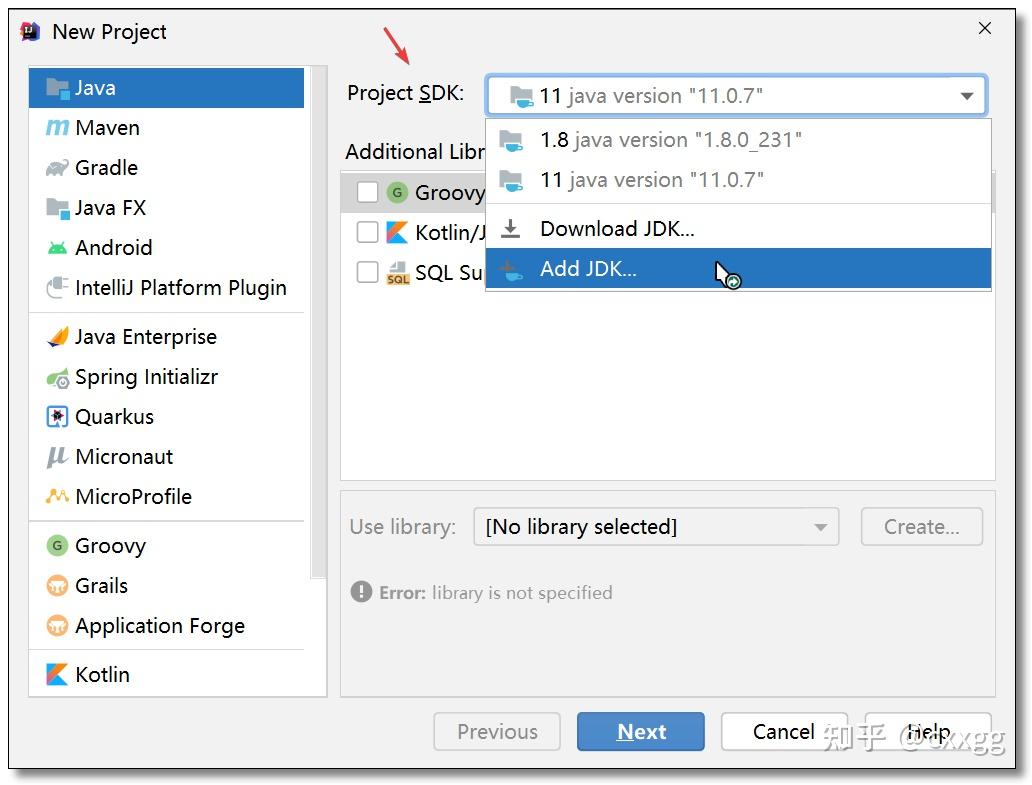Select the Java FX project type
This screenshot has height=785, width=1032.
(58, 208)
